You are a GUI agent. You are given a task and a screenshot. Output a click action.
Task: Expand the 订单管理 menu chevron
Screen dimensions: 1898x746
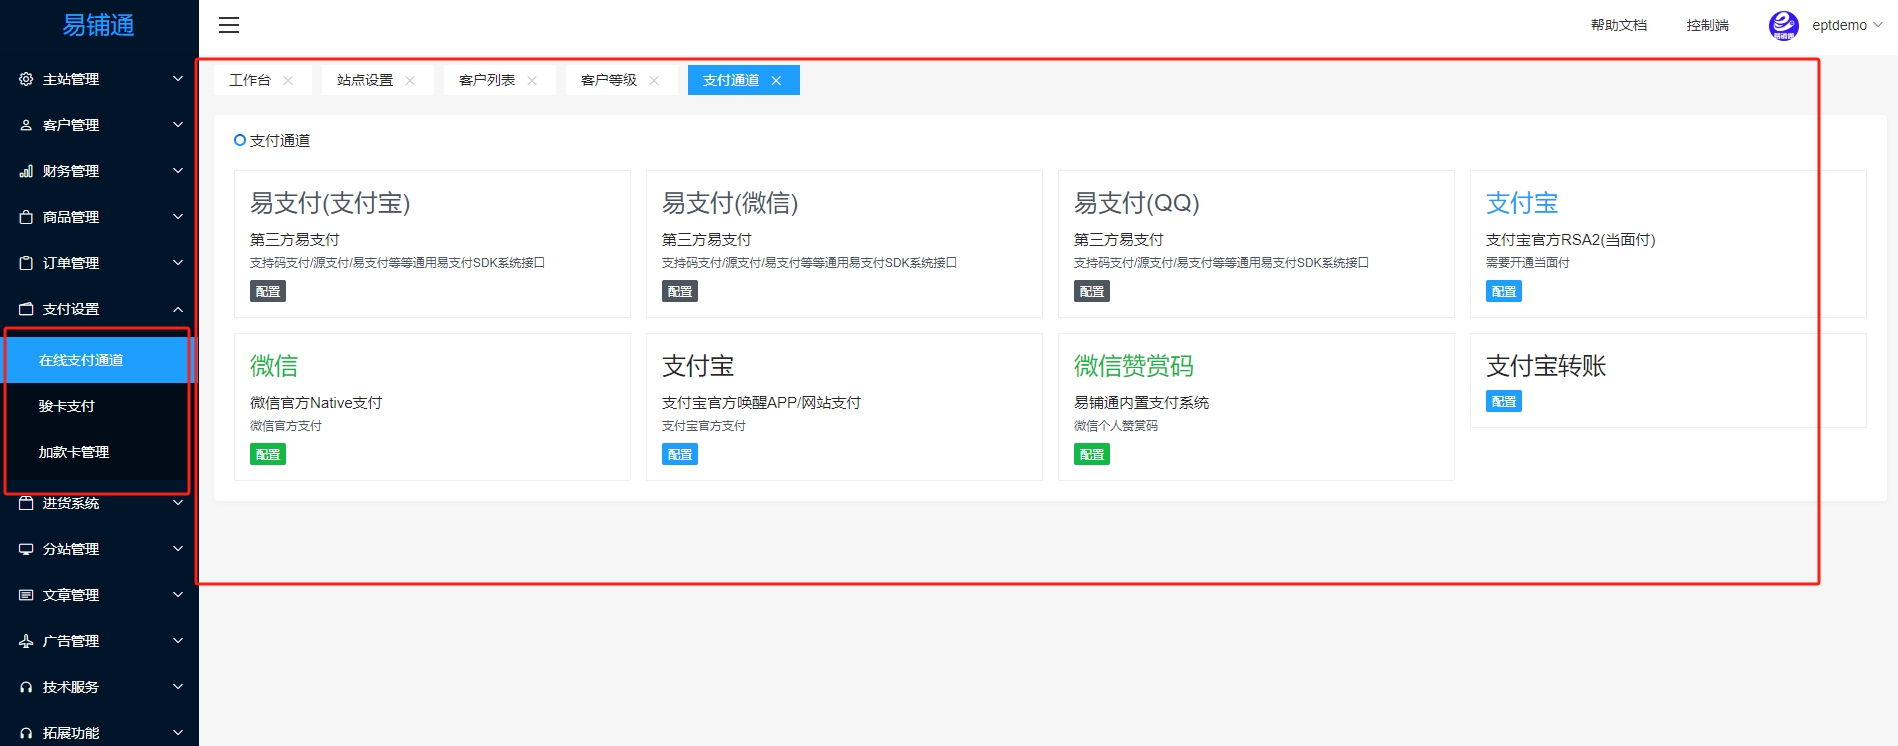(178, 263)
